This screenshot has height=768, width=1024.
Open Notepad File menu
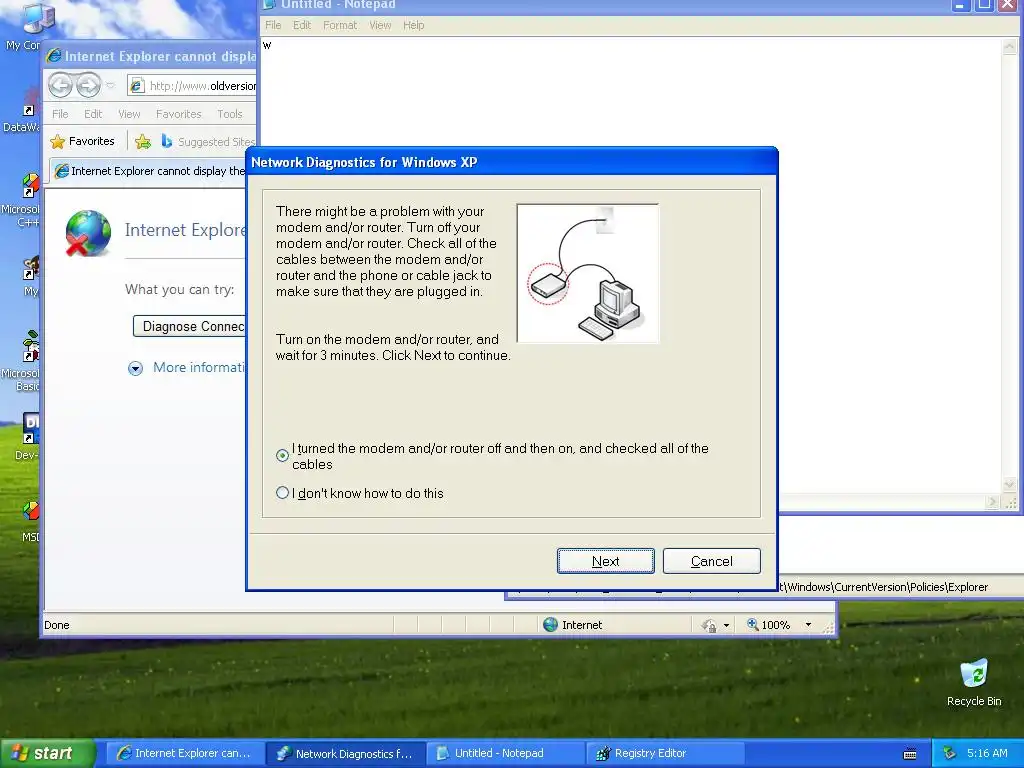pyautogui.click(x=273, y=25)
